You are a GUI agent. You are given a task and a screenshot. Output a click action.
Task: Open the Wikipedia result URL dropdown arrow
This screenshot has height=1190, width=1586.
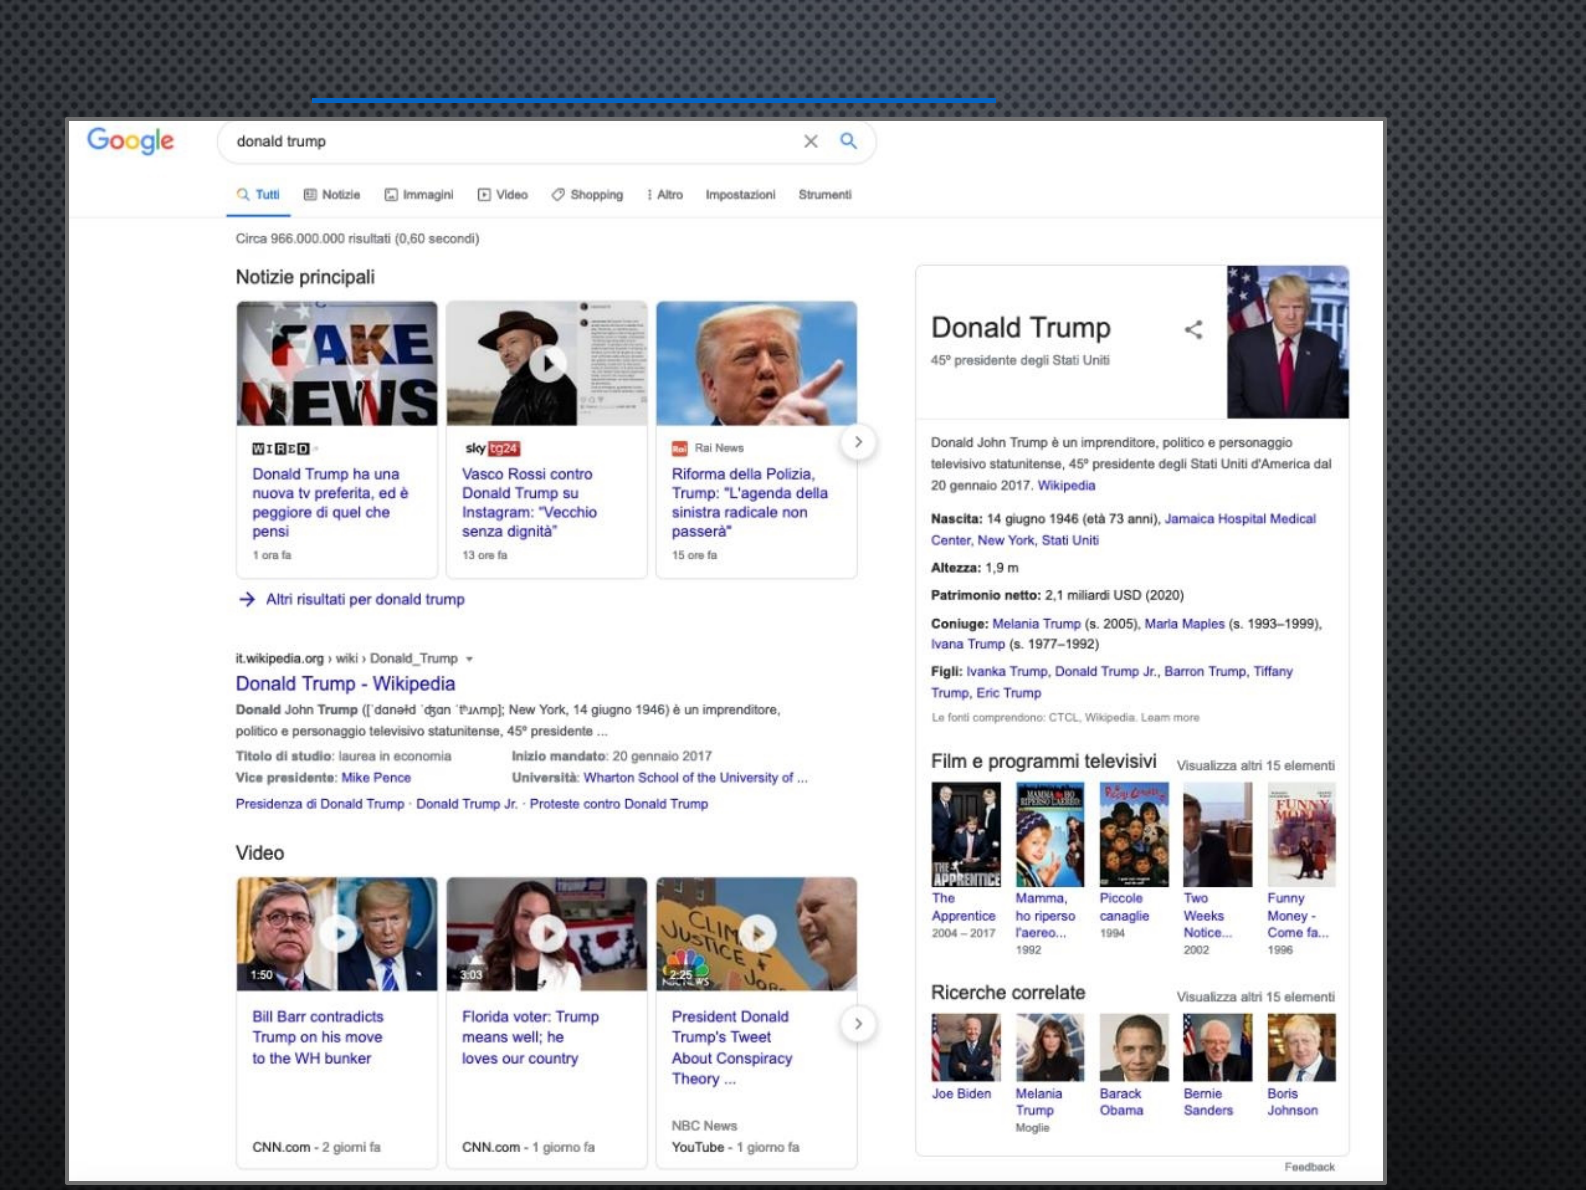point(469,659)
